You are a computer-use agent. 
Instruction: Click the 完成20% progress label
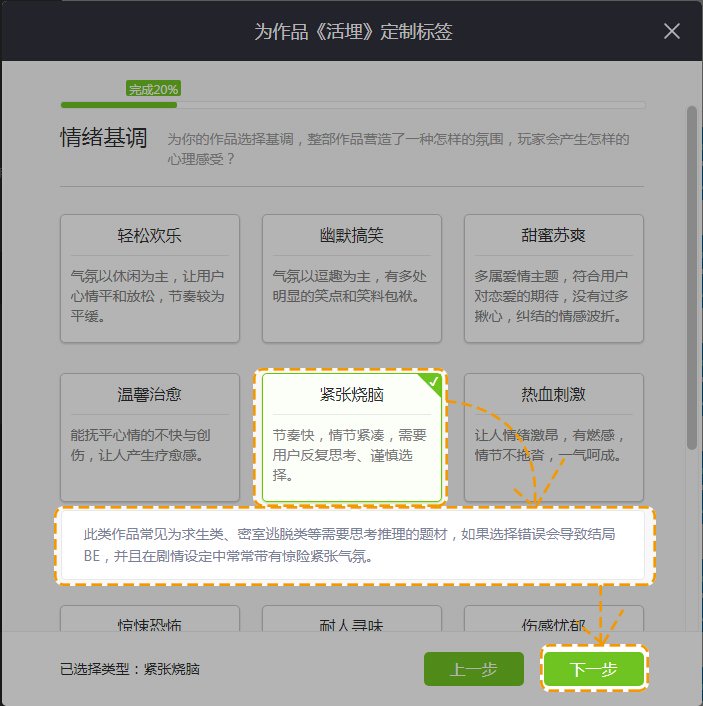coord(153,89)
